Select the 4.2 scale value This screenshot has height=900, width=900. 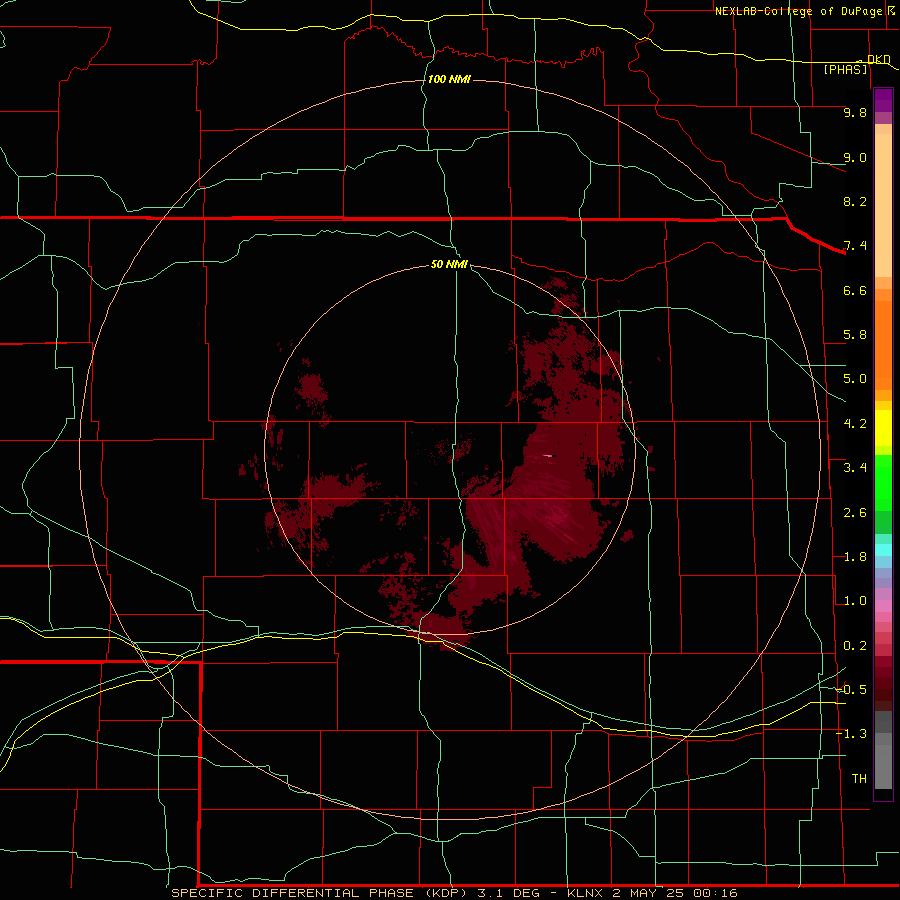pos(855,424)
